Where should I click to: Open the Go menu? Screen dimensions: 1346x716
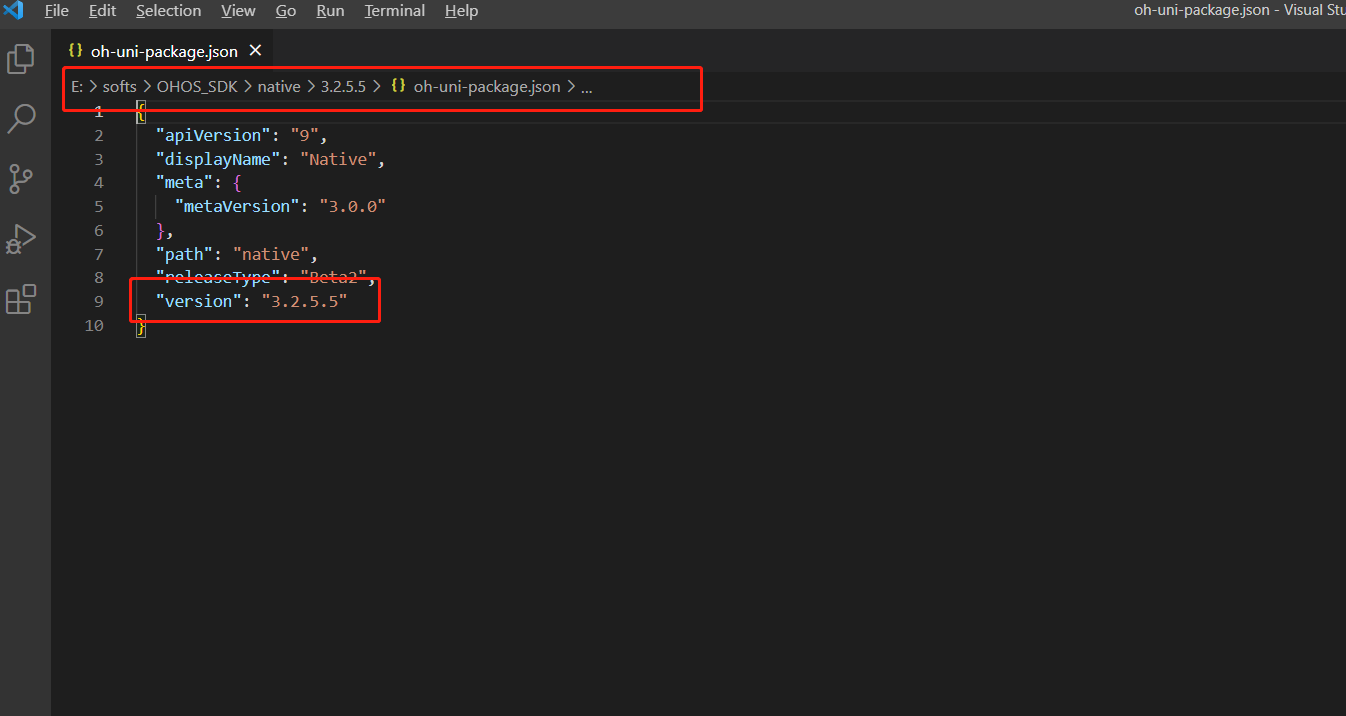click(x=286, y=11)
